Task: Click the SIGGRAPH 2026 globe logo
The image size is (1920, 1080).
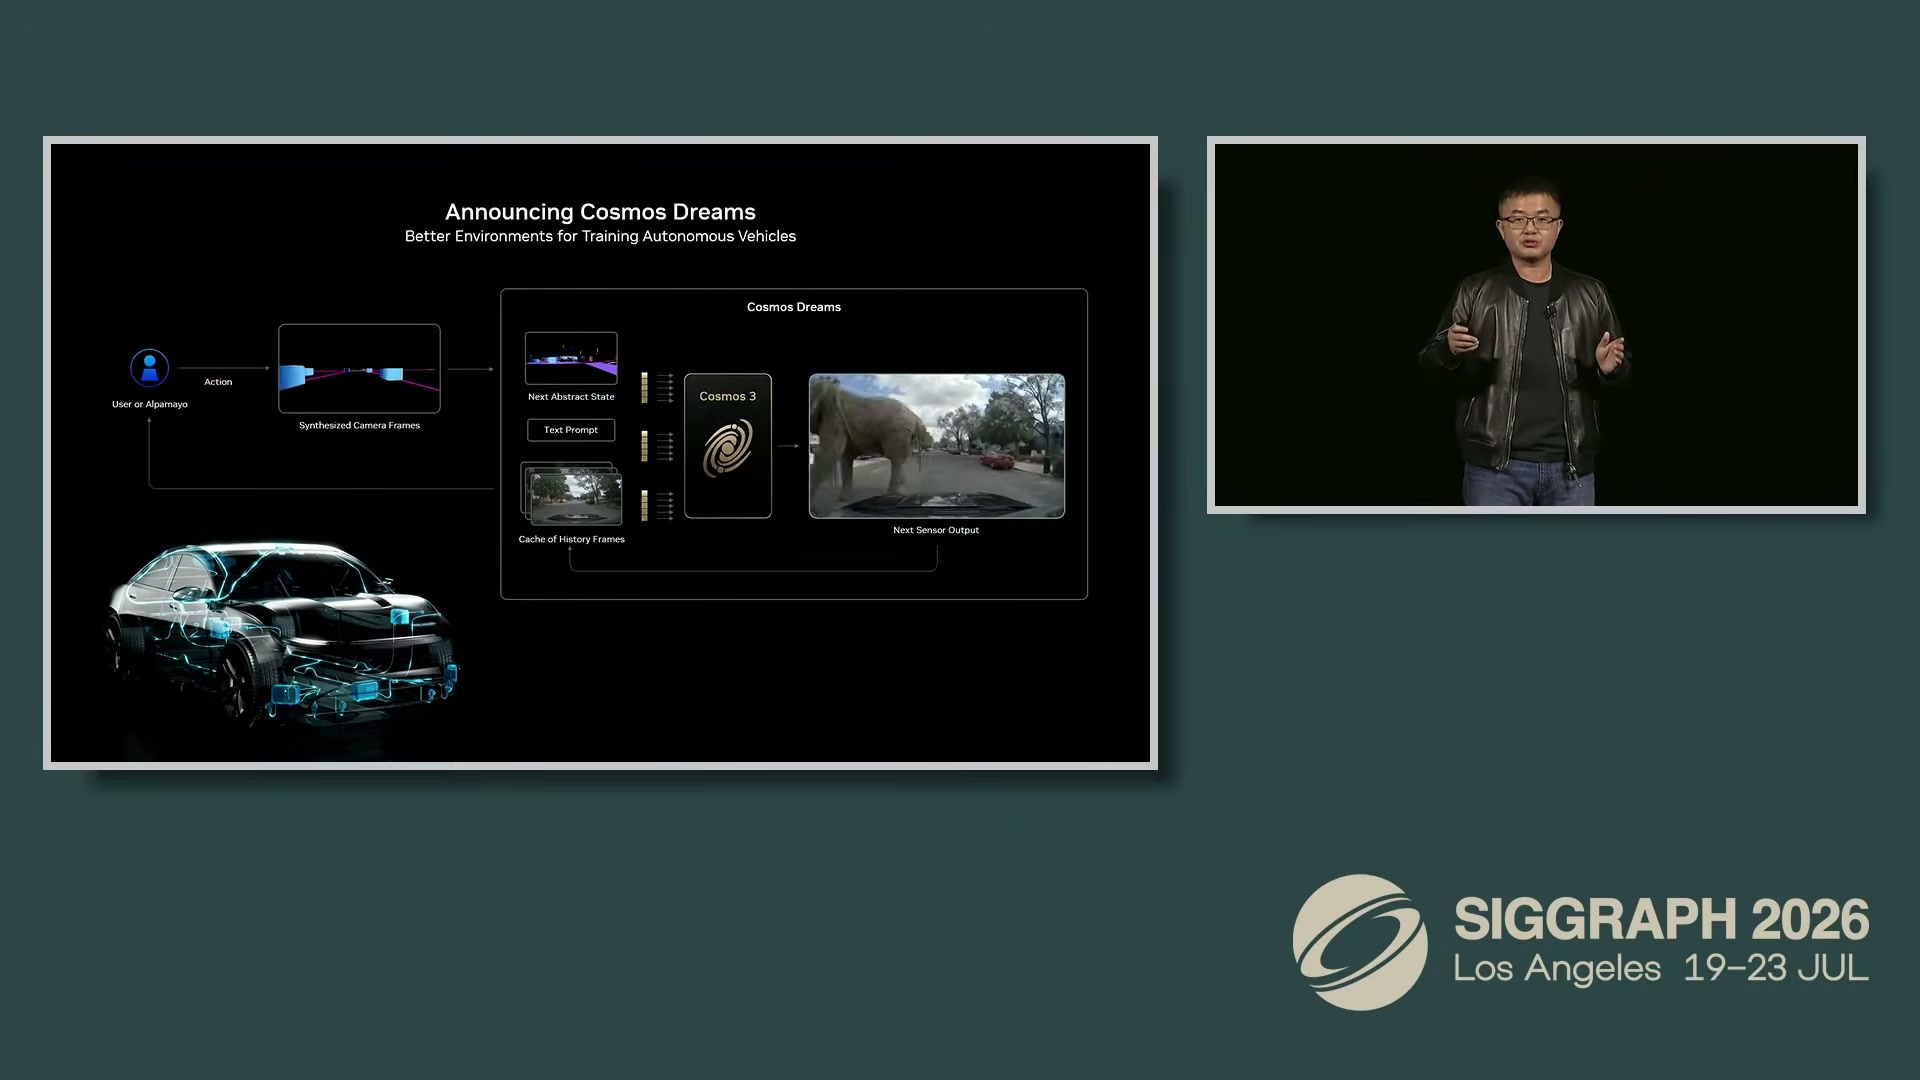Action: [1360, 942]
